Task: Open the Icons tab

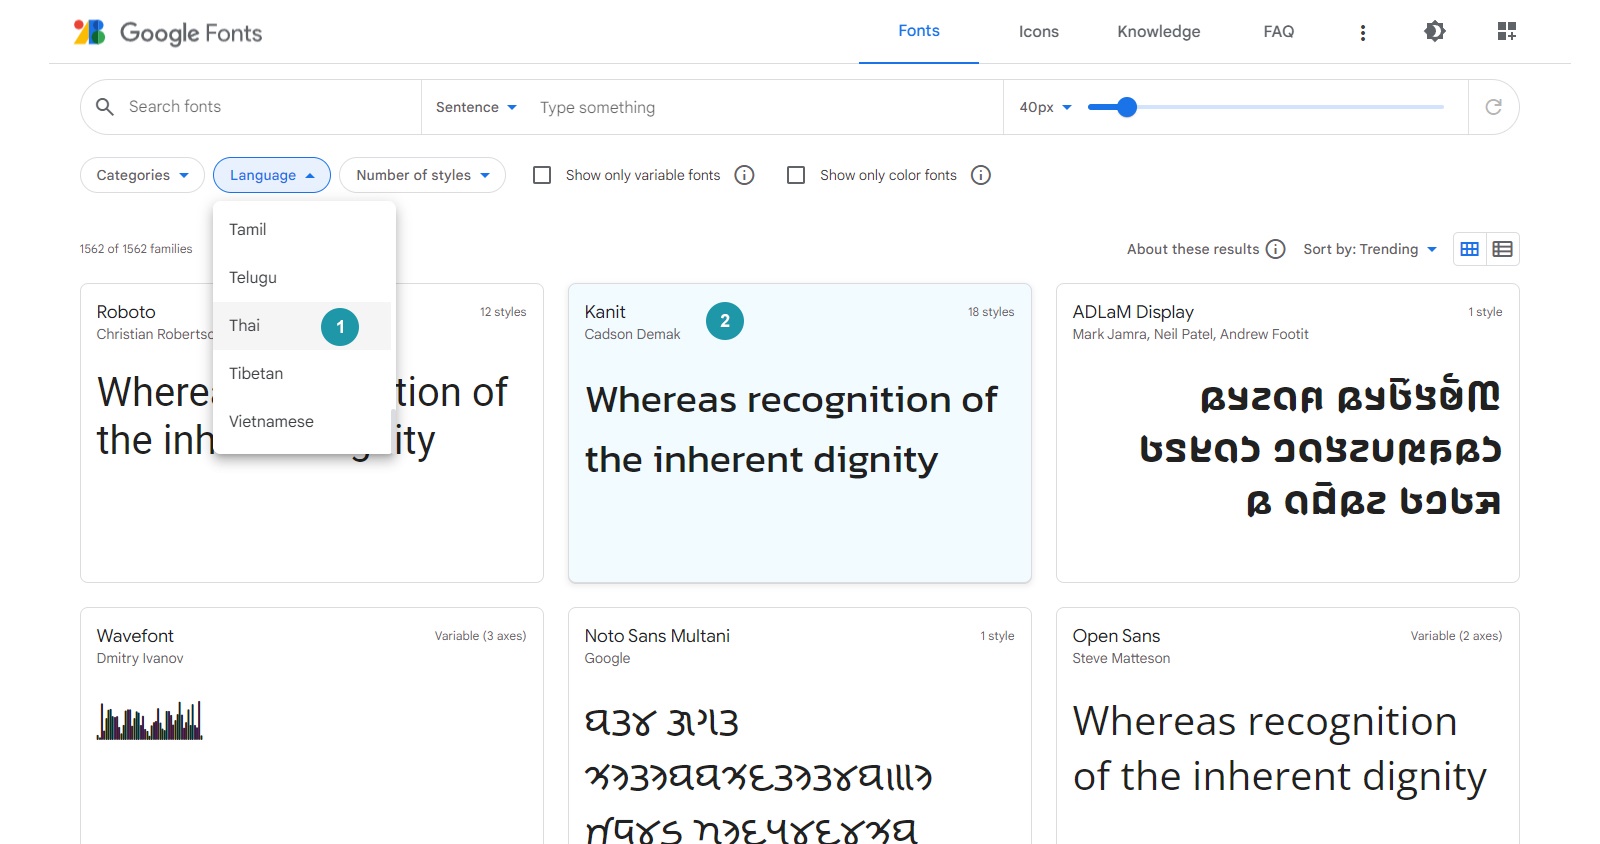Action: pos(1039,31)
